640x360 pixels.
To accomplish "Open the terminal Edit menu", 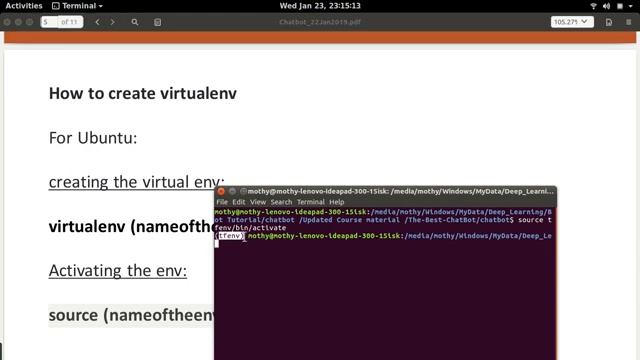I will click(239, 202).
